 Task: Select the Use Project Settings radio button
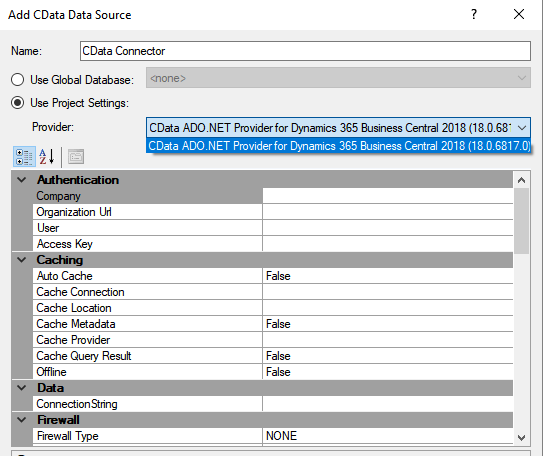pos(17,103)
